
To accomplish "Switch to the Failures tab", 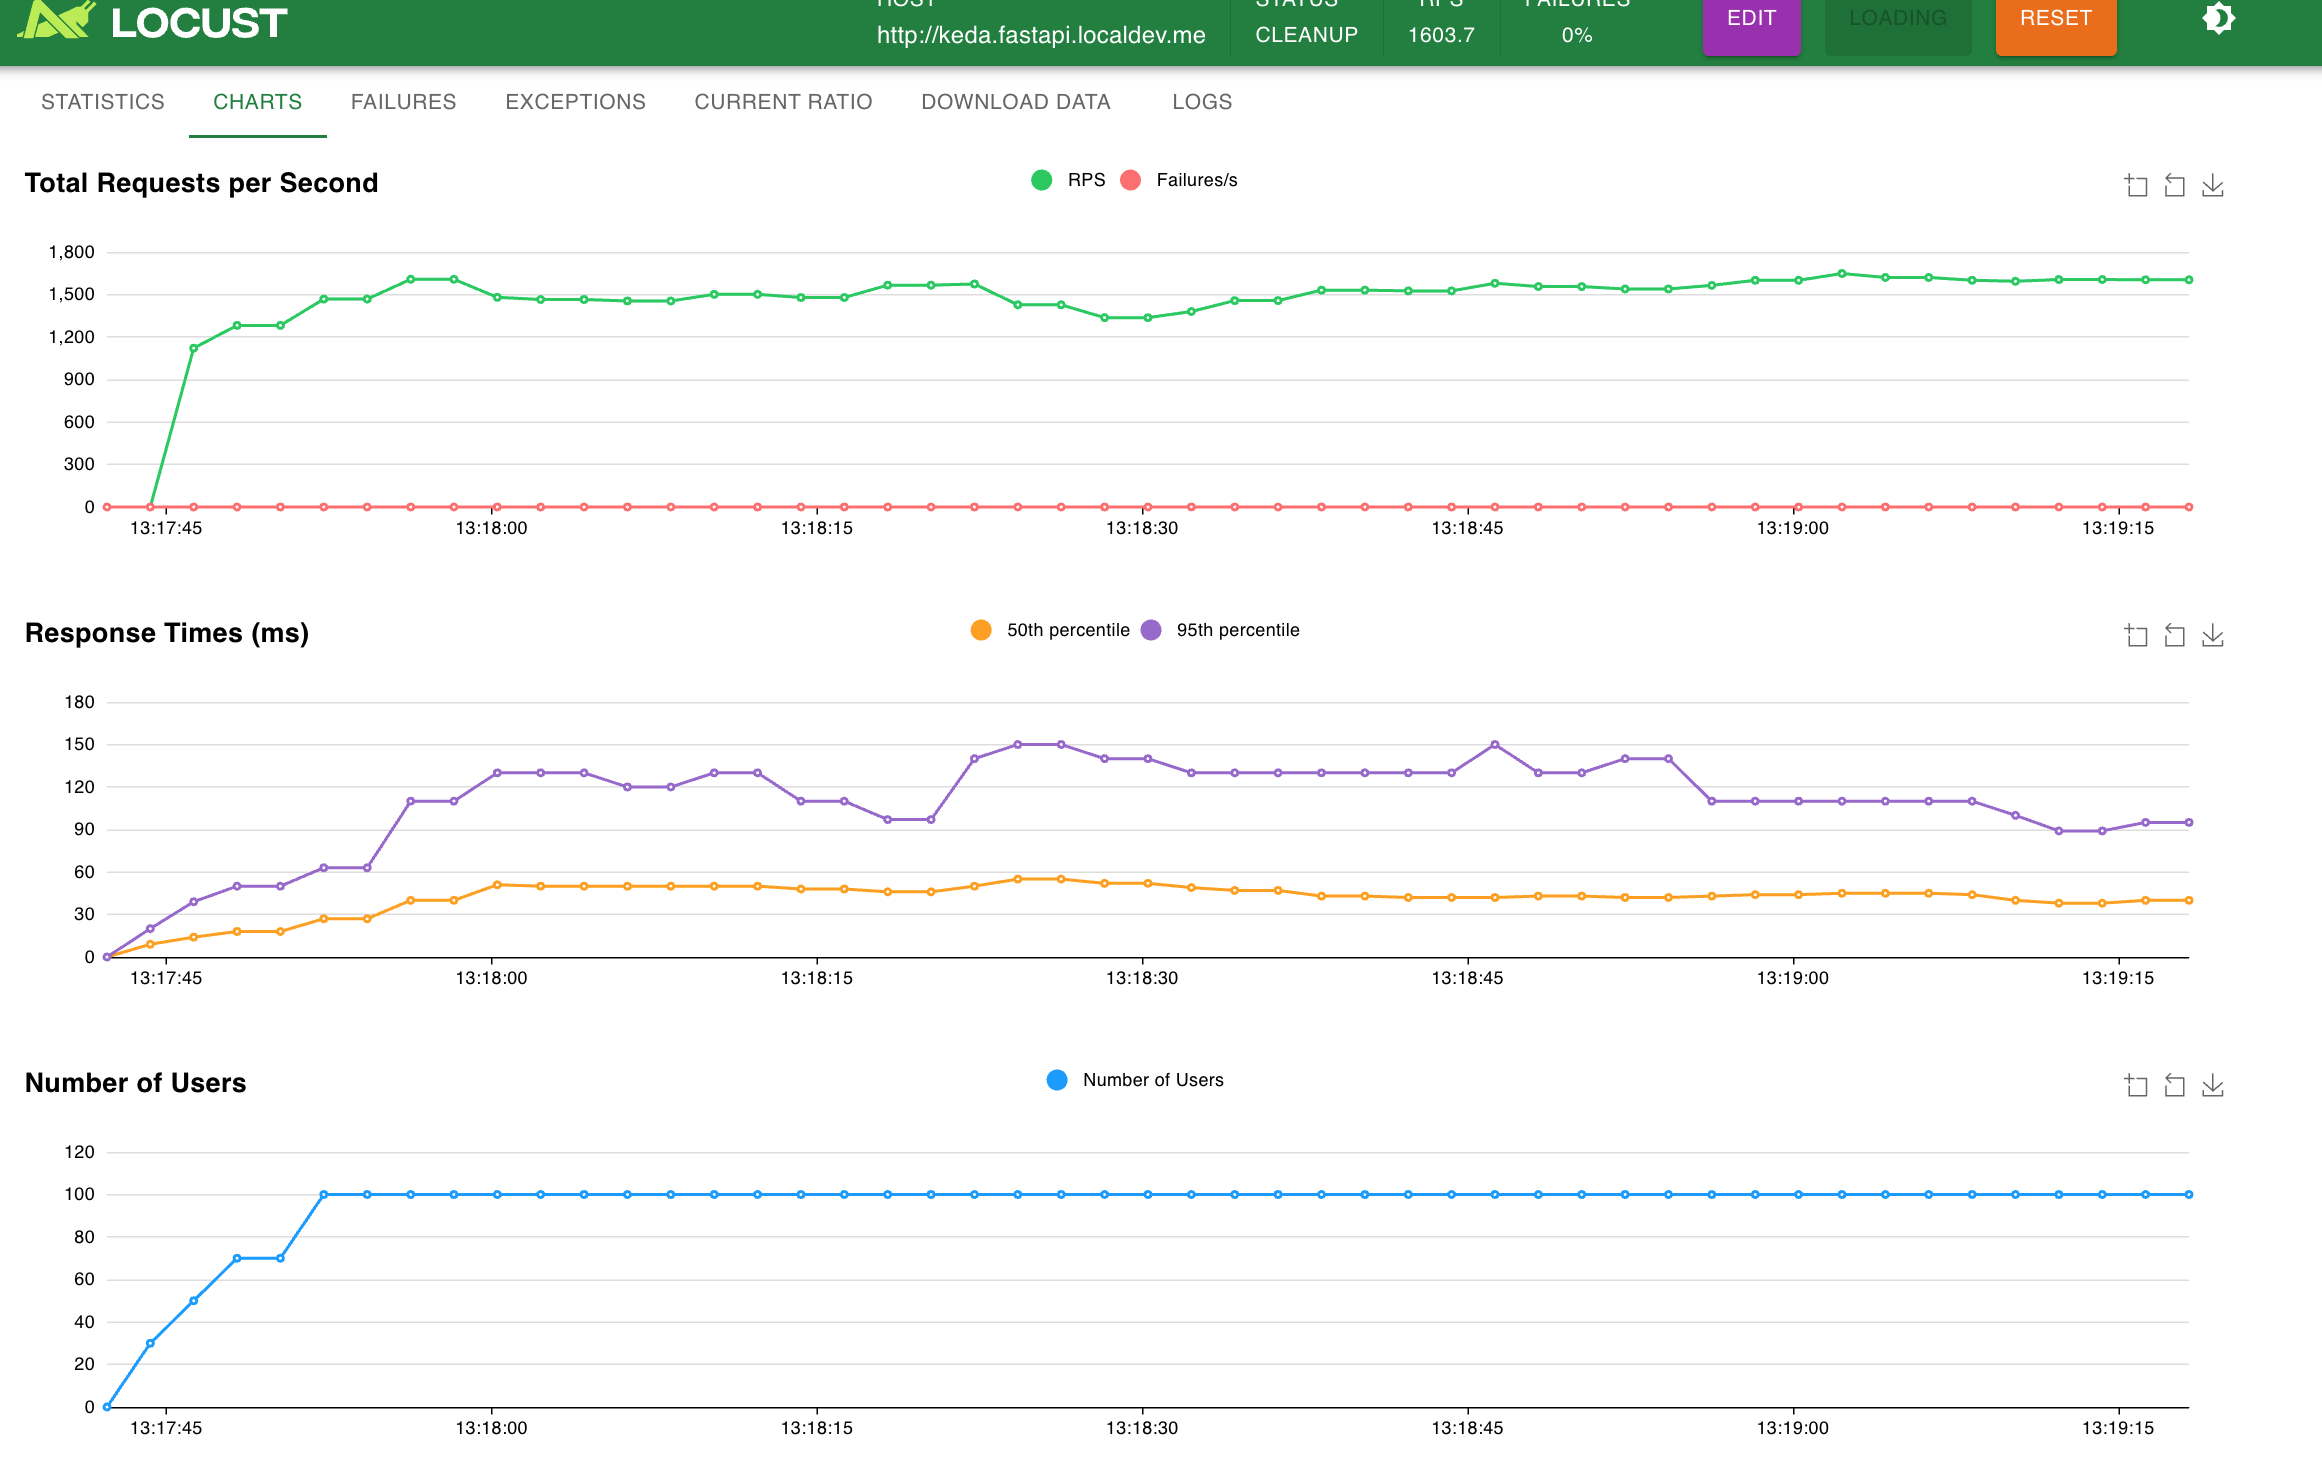I will (404, 102).
